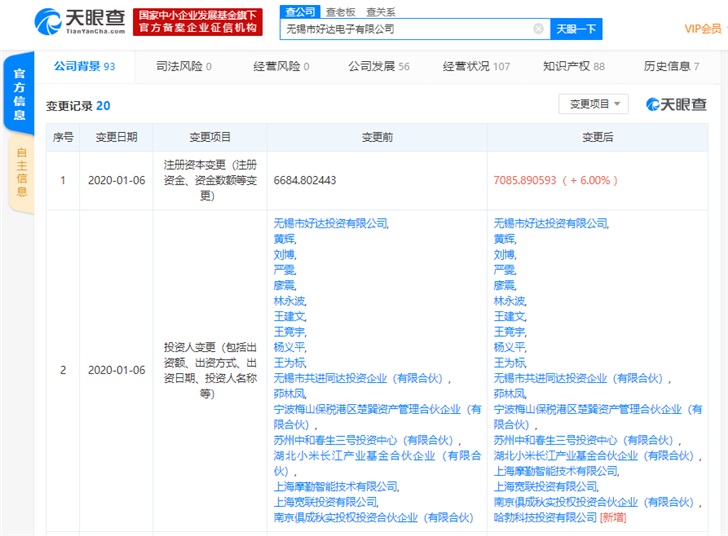Select the 查公司 search tab
The width and height of the screenshot is (728, 536).
tap(298, 11)
